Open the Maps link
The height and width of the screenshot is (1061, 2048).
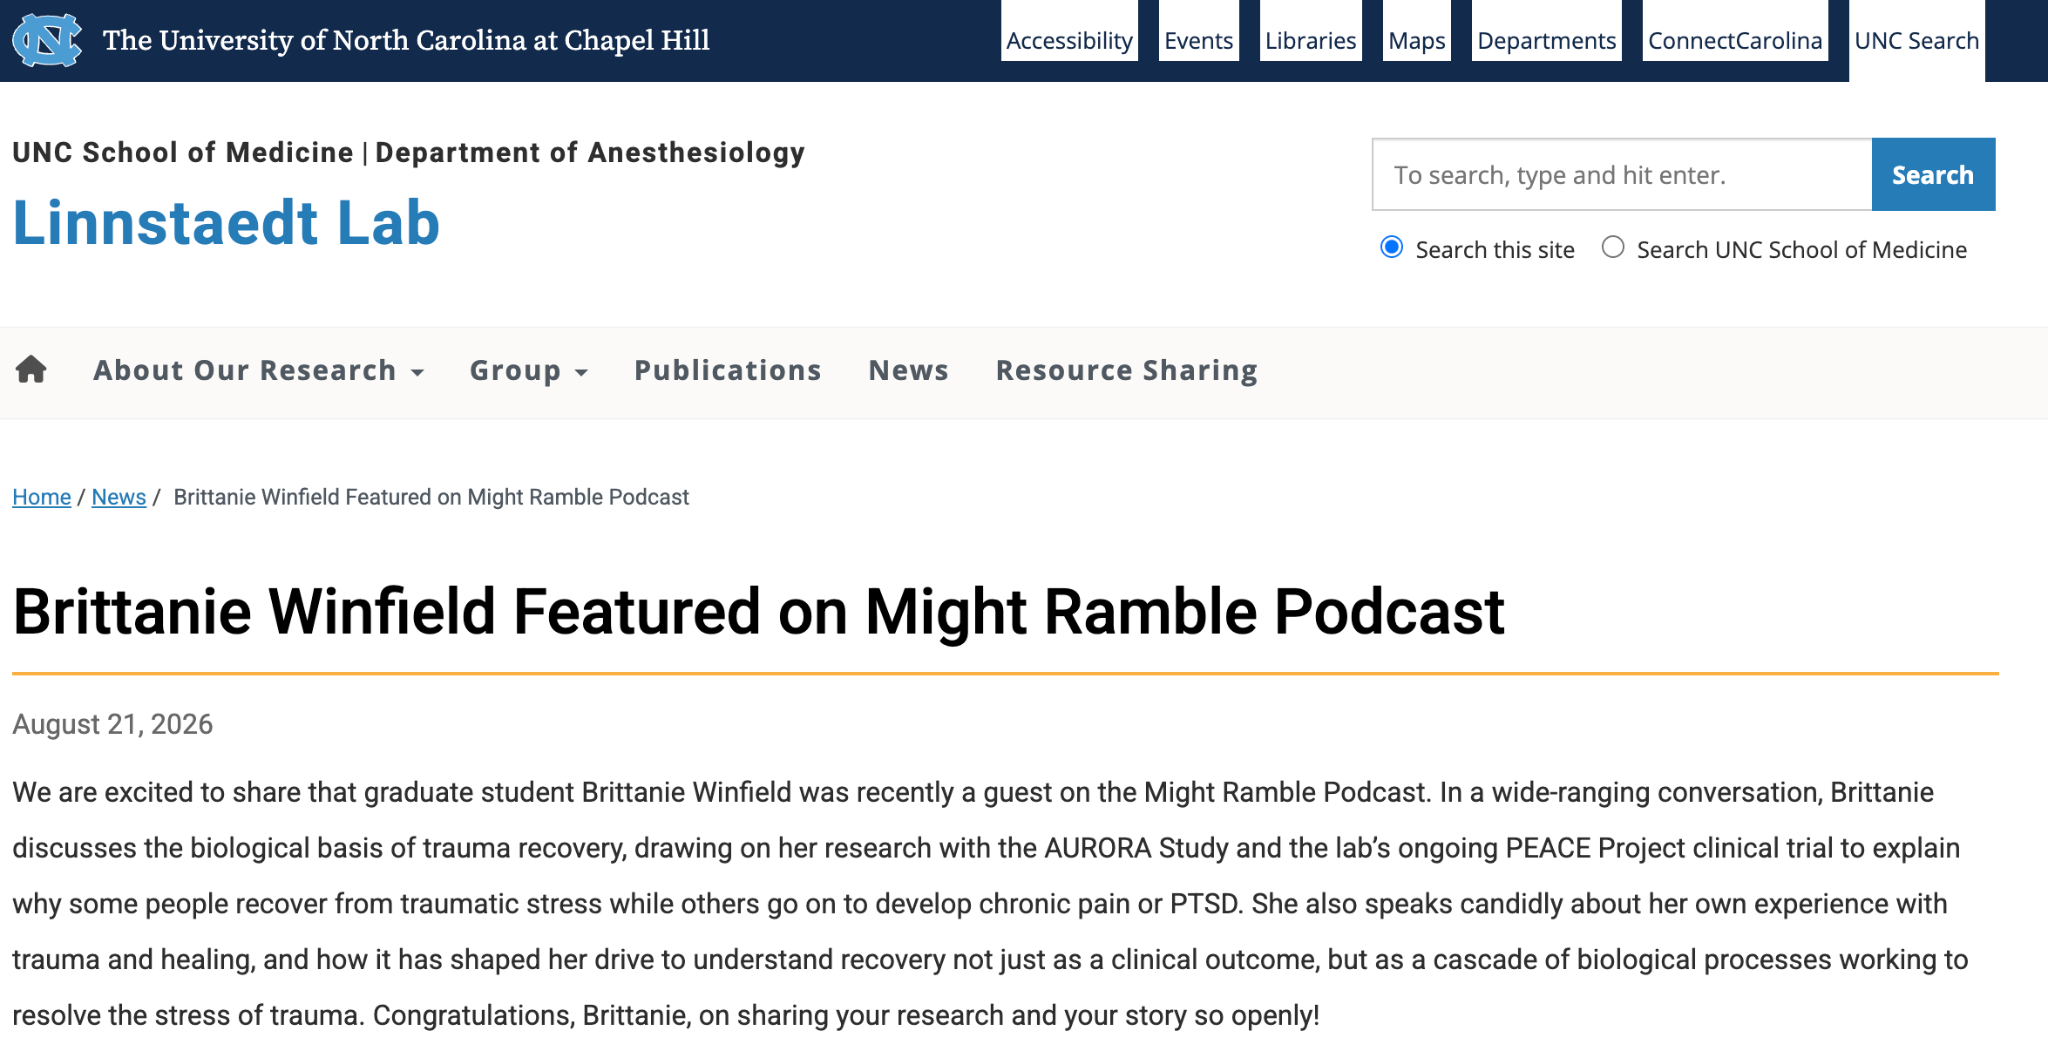click(1417, 40)
